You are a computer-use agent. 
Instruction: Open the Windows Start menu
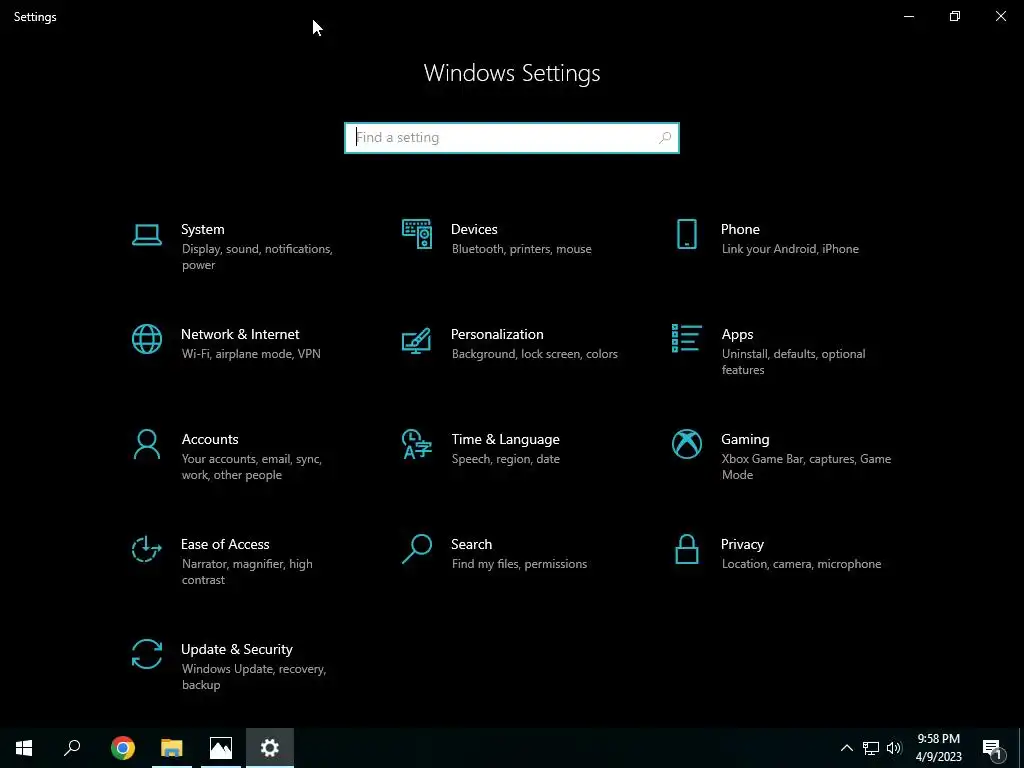point(24,748)
